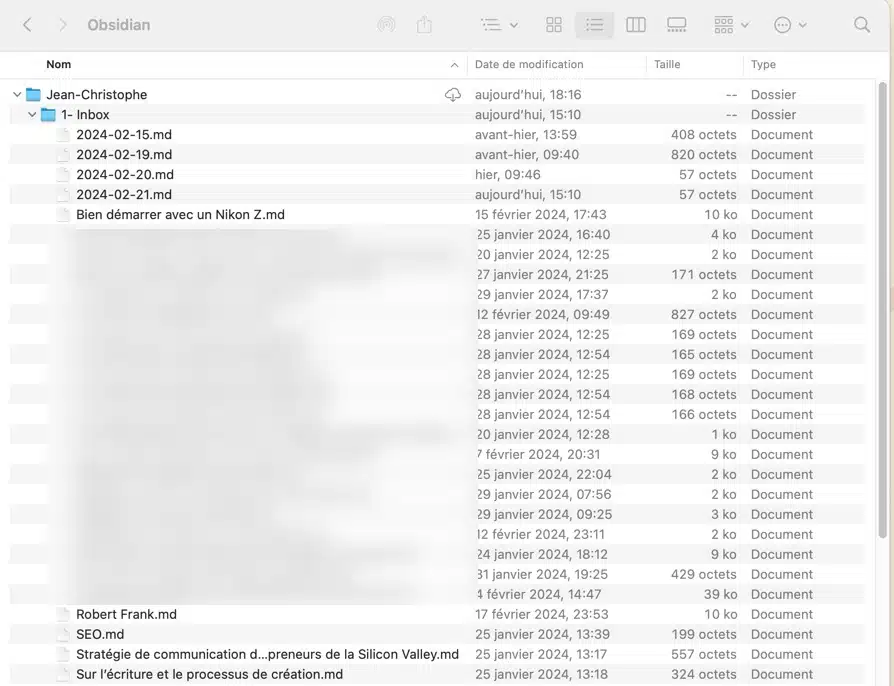Click document icon of Sur l'écriture file
894x686 pixels.
(x=63, y=674)
